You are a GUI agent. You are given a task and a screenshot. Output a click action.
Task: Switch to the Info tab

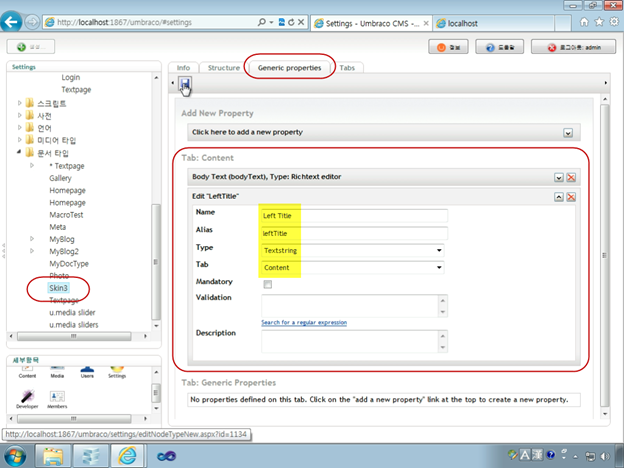coord(183,68)
